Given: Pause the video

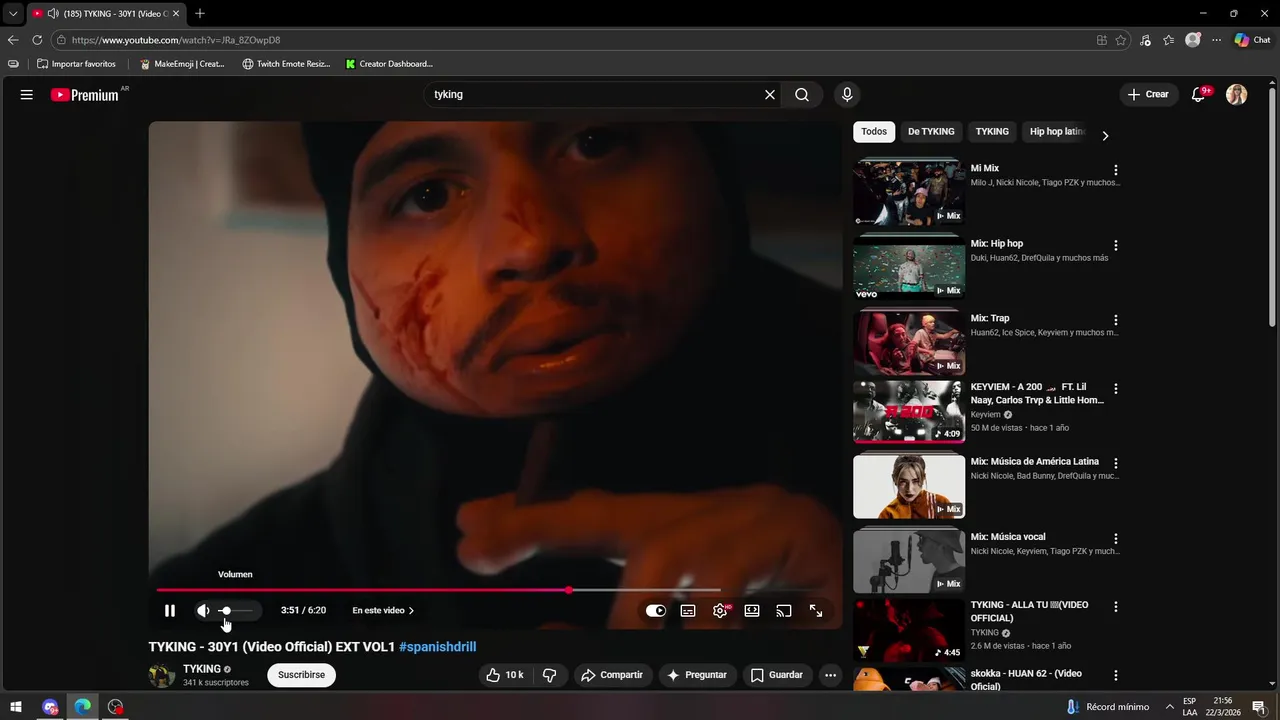Looking at the screenshot, I should click(x=170, y=611).
